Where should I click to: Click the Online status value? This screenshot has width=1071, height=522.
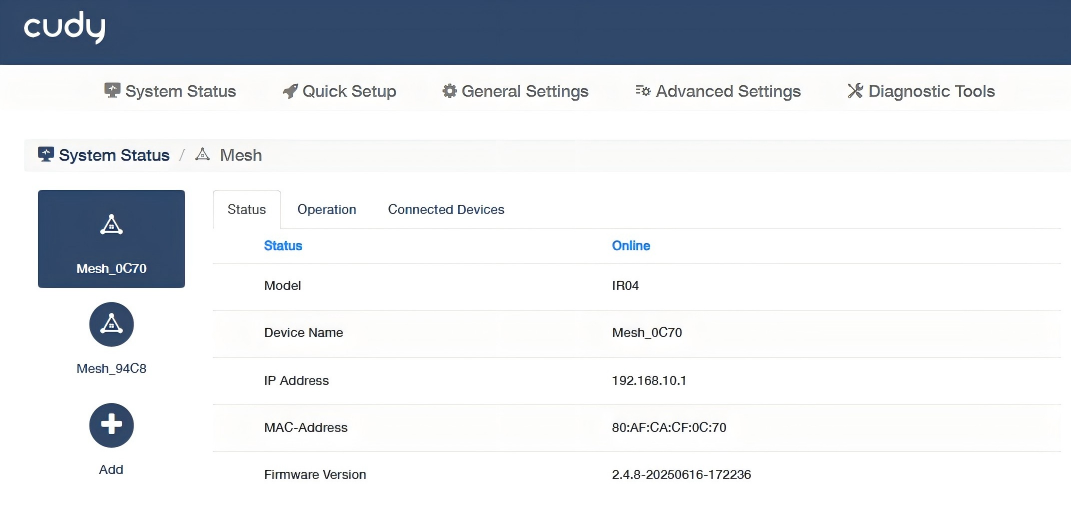tap(631, 246)
